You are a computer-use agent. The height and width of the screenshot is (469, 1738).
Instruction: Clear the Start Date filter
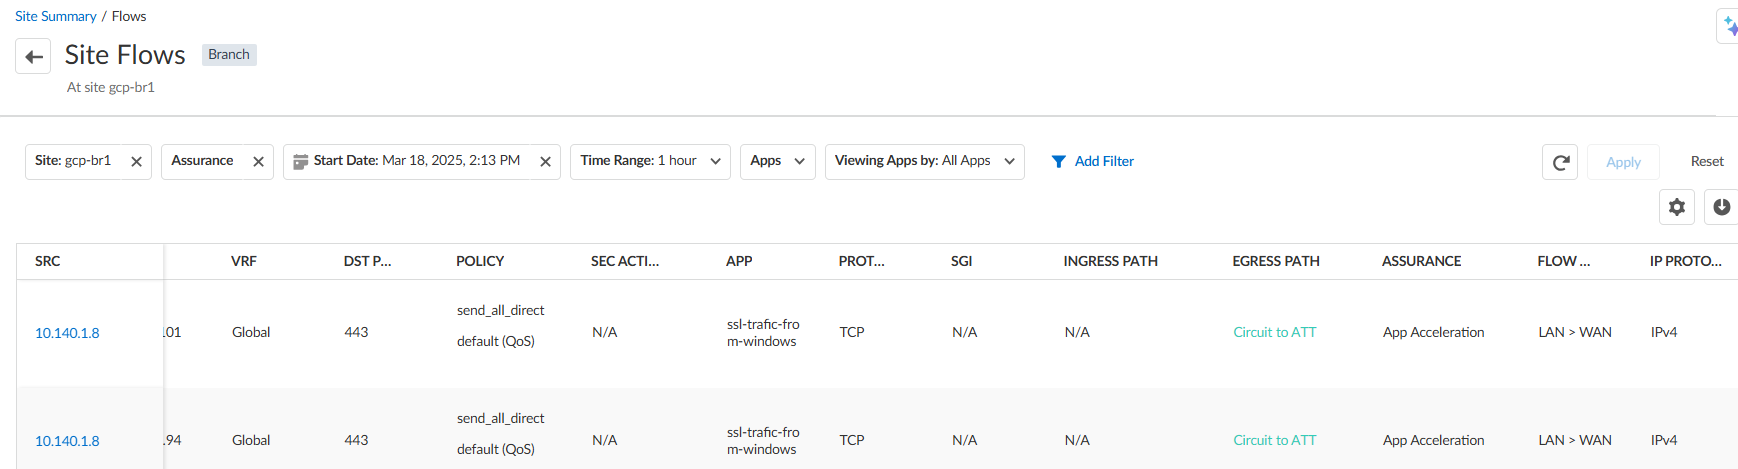(x=545, y=162)
